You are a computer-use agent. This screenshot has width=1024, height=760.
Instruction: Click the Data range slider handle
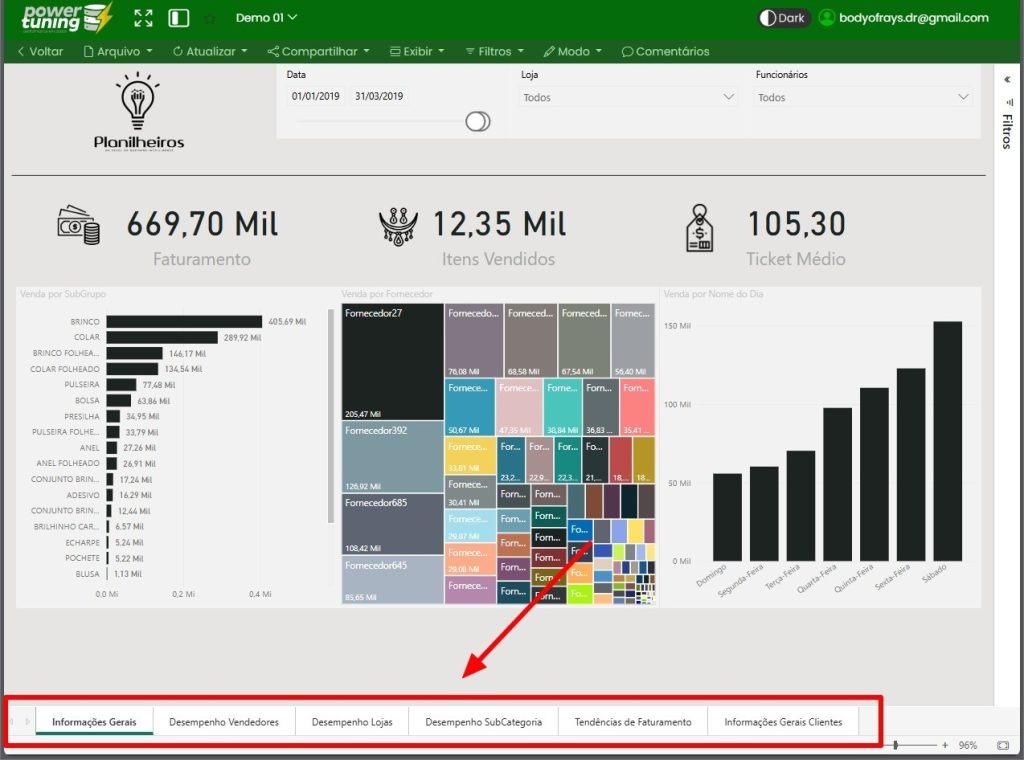[x=478, y=121]
